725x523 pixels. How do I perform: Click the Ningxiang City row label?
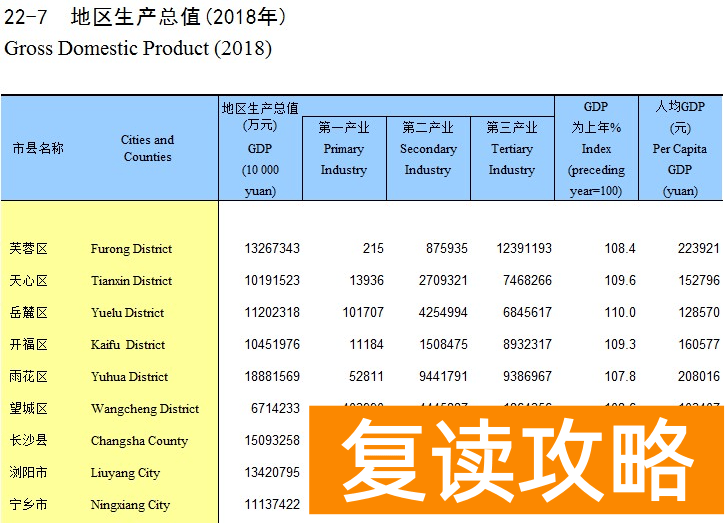coord(130,505)
